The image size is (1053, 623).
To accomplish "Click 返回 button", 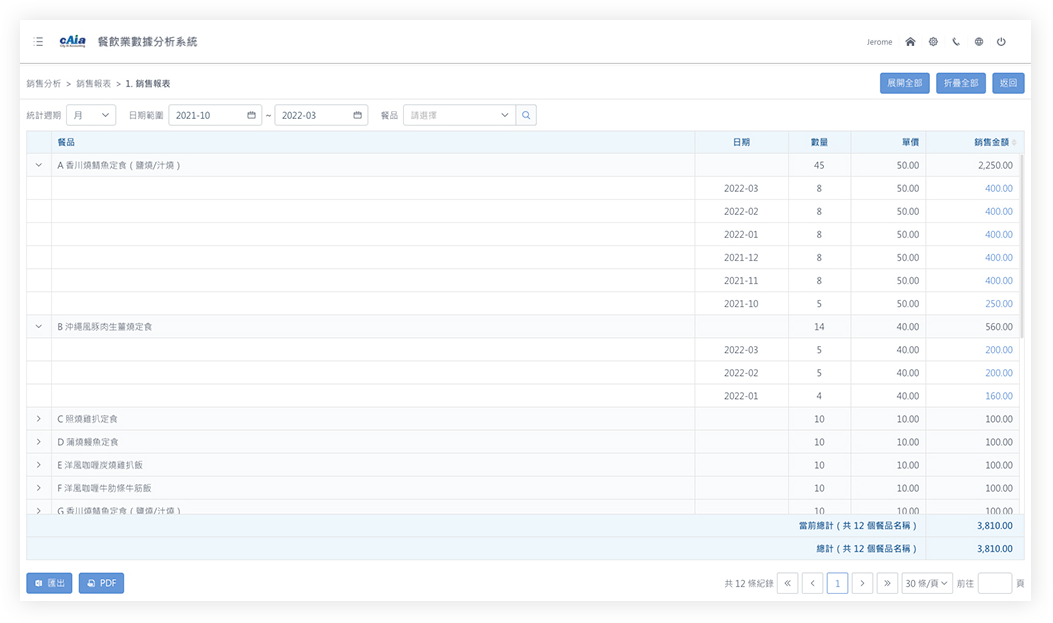I will (x=1008, y=83).
